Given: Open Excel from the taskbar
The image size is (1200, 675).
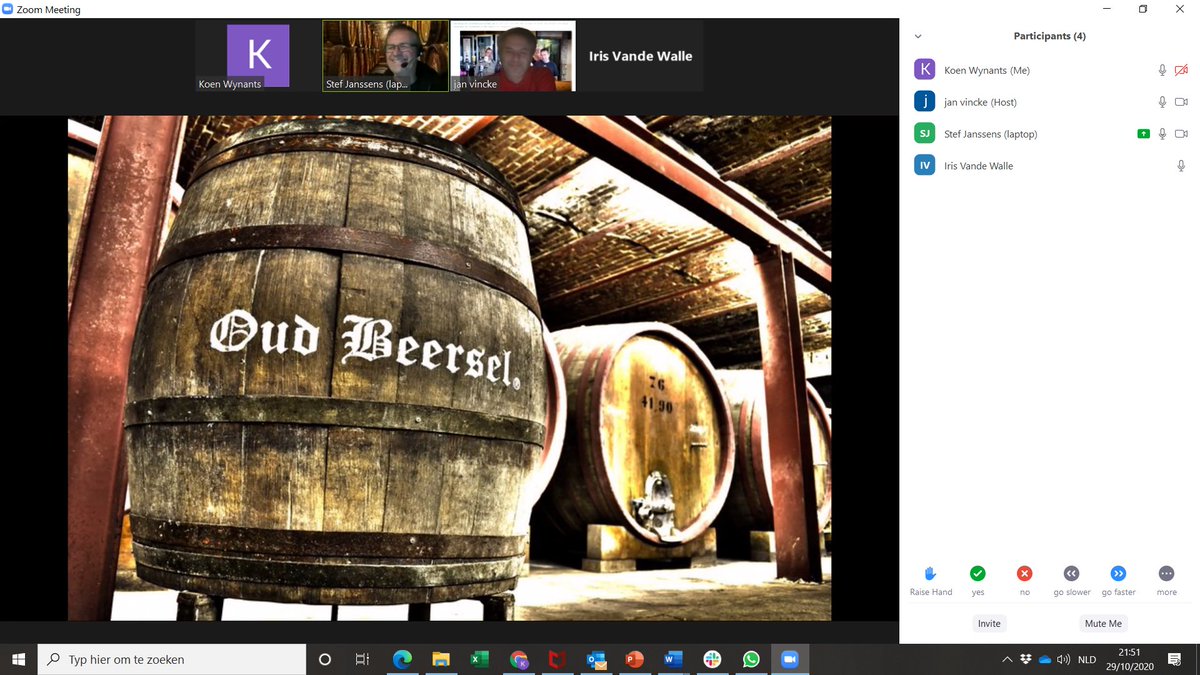Looking at the screenshot, I should [479, 659].
